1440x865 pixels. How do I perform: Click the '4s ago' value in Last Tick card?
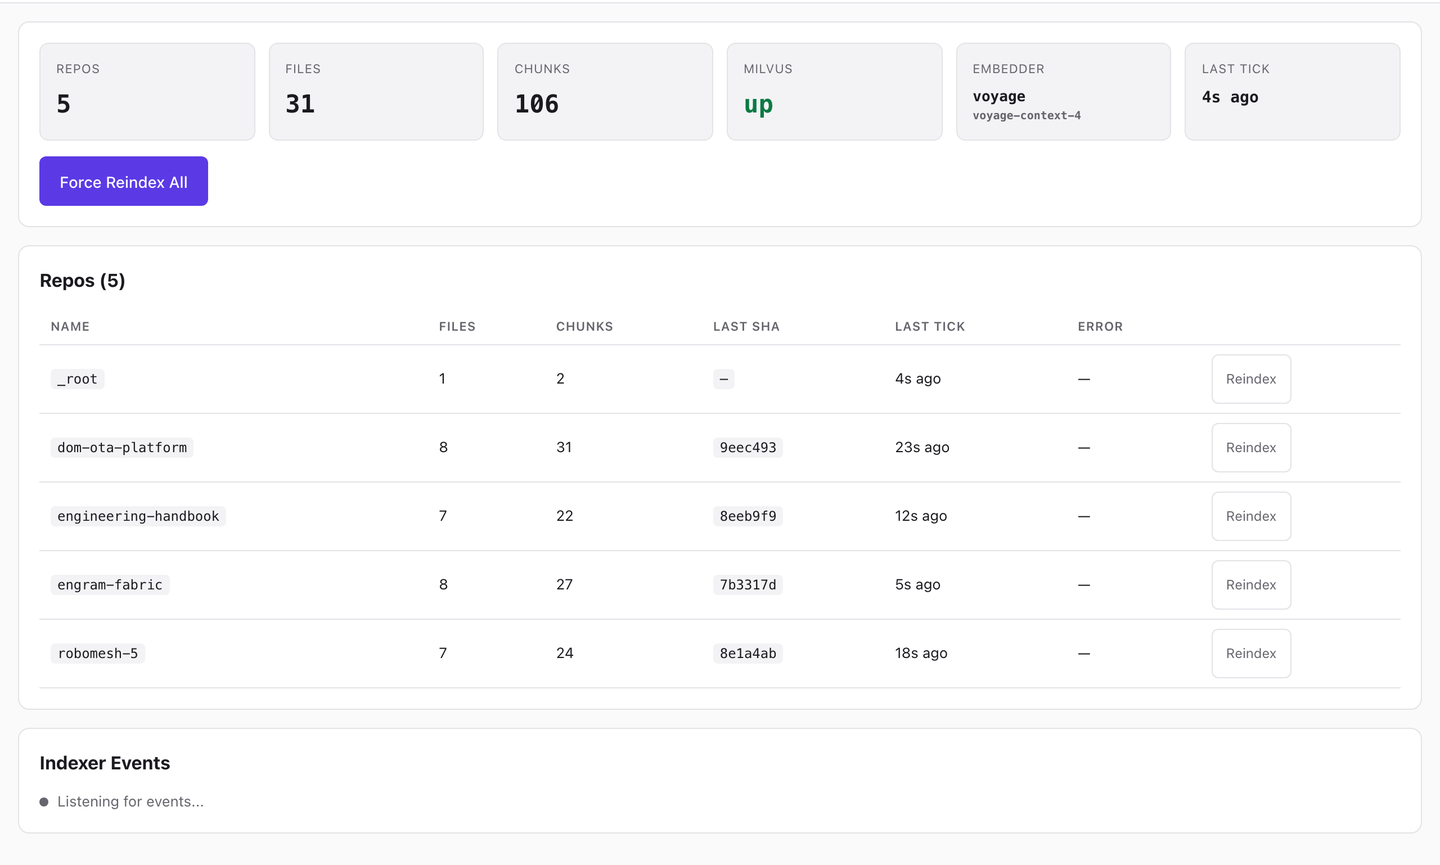(1230, 97)
